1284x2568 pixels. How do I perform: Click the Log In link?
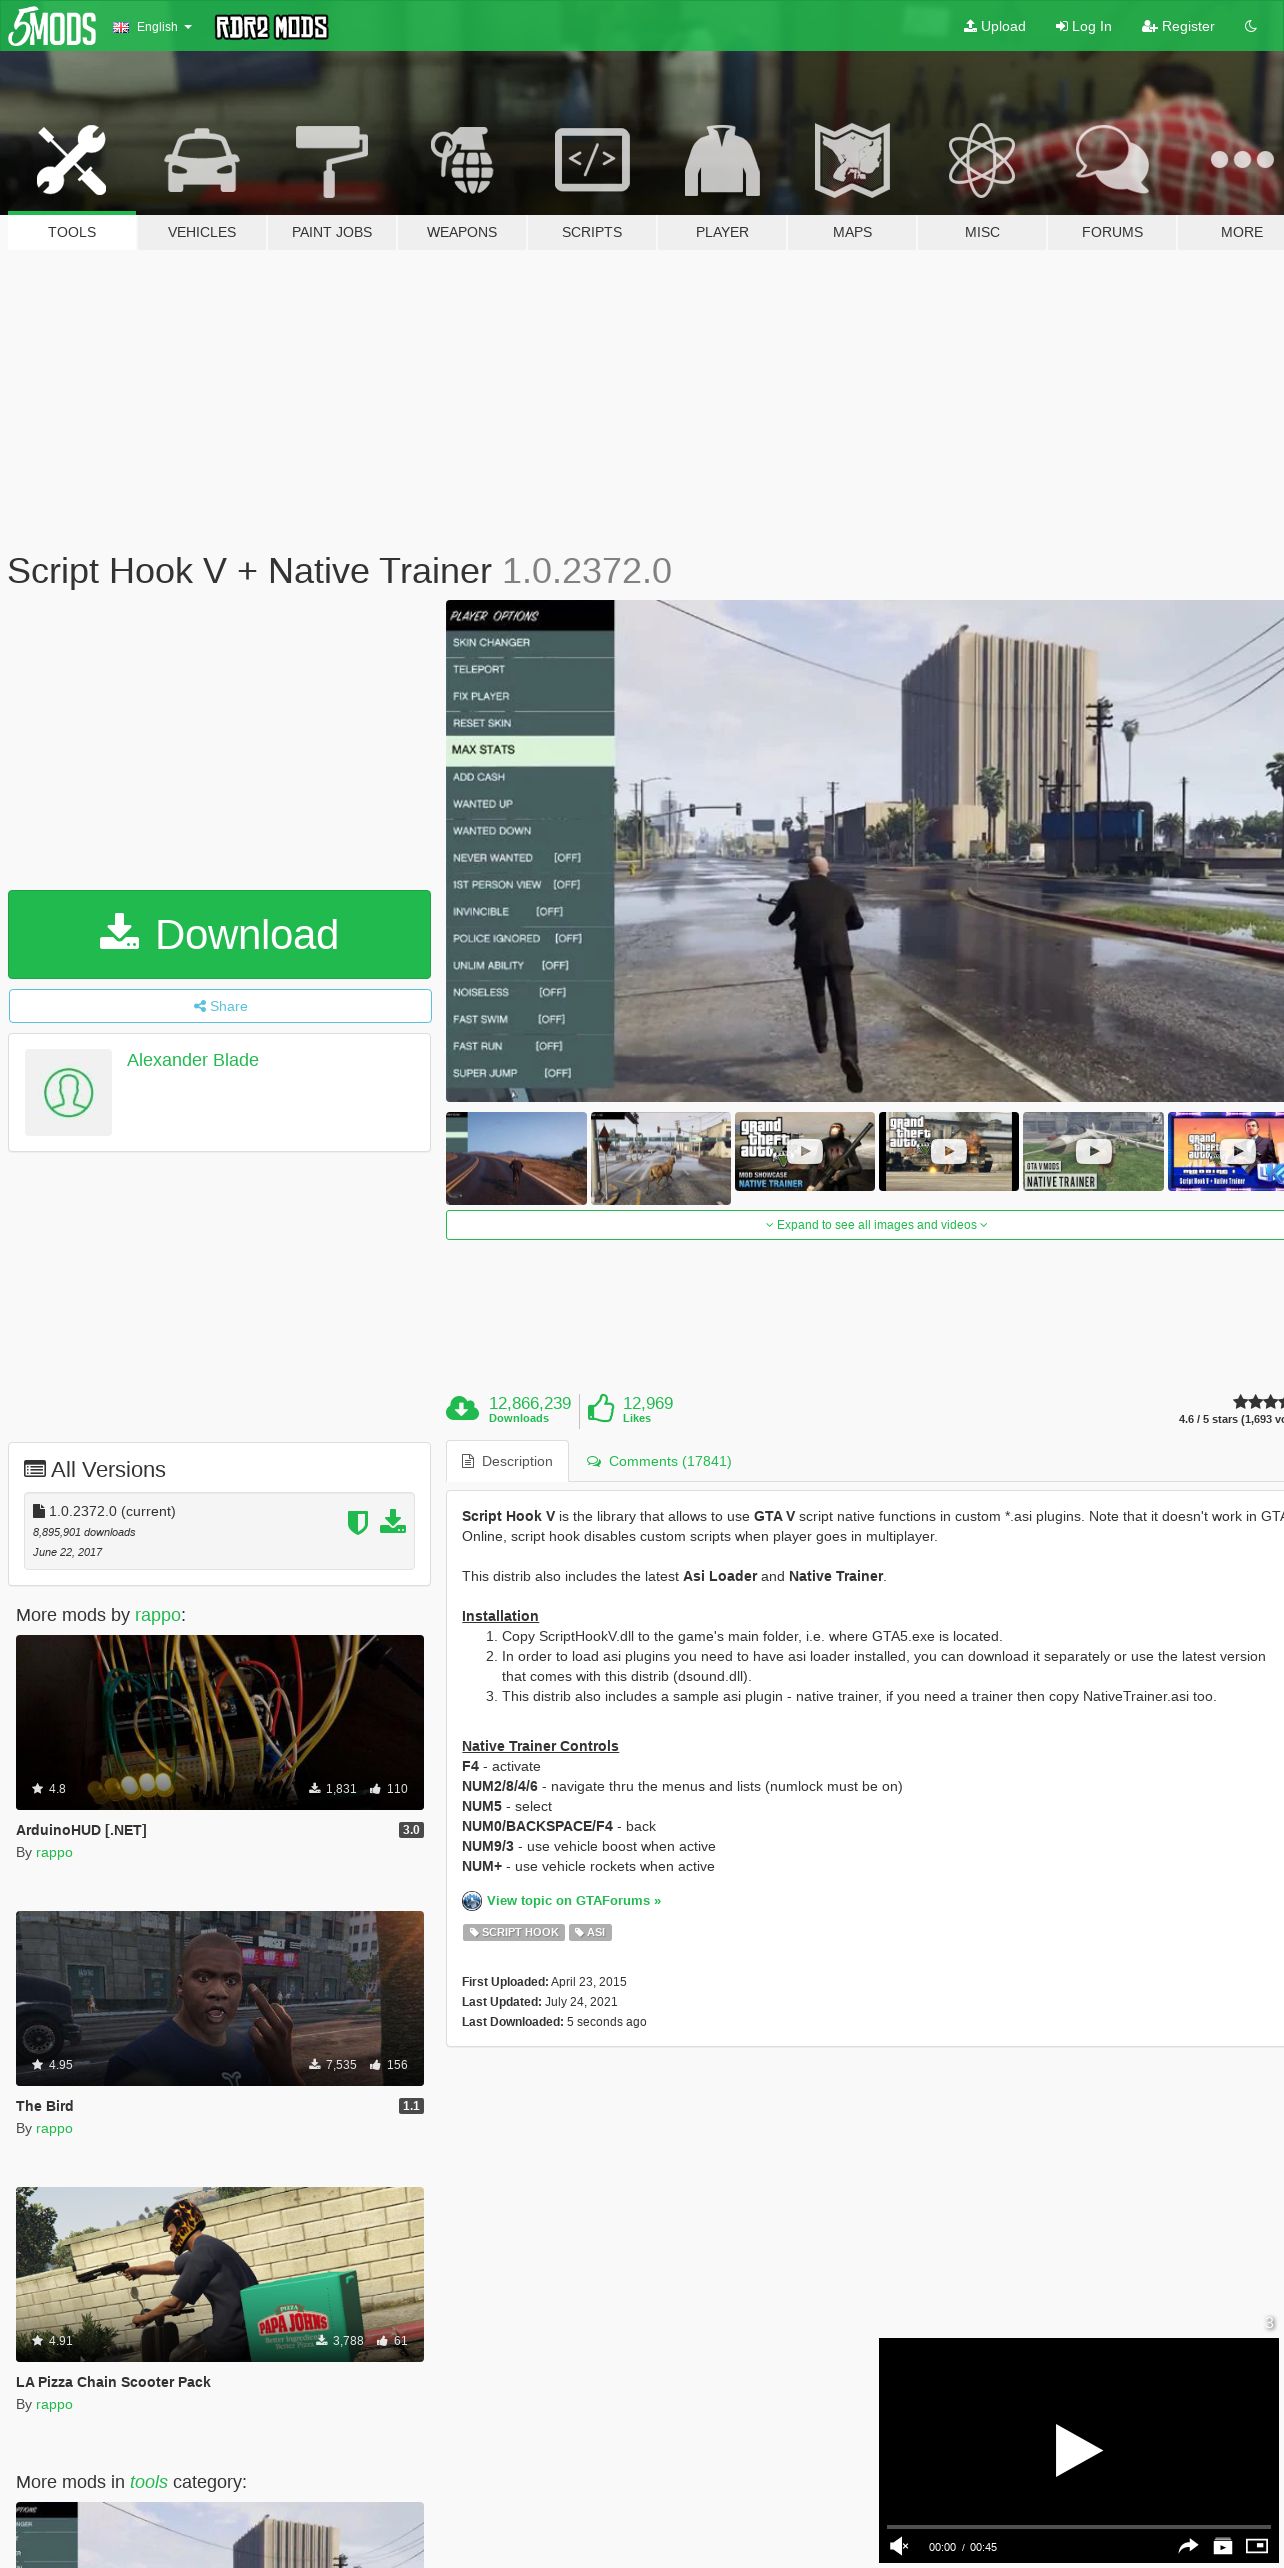coord(1084,26)
